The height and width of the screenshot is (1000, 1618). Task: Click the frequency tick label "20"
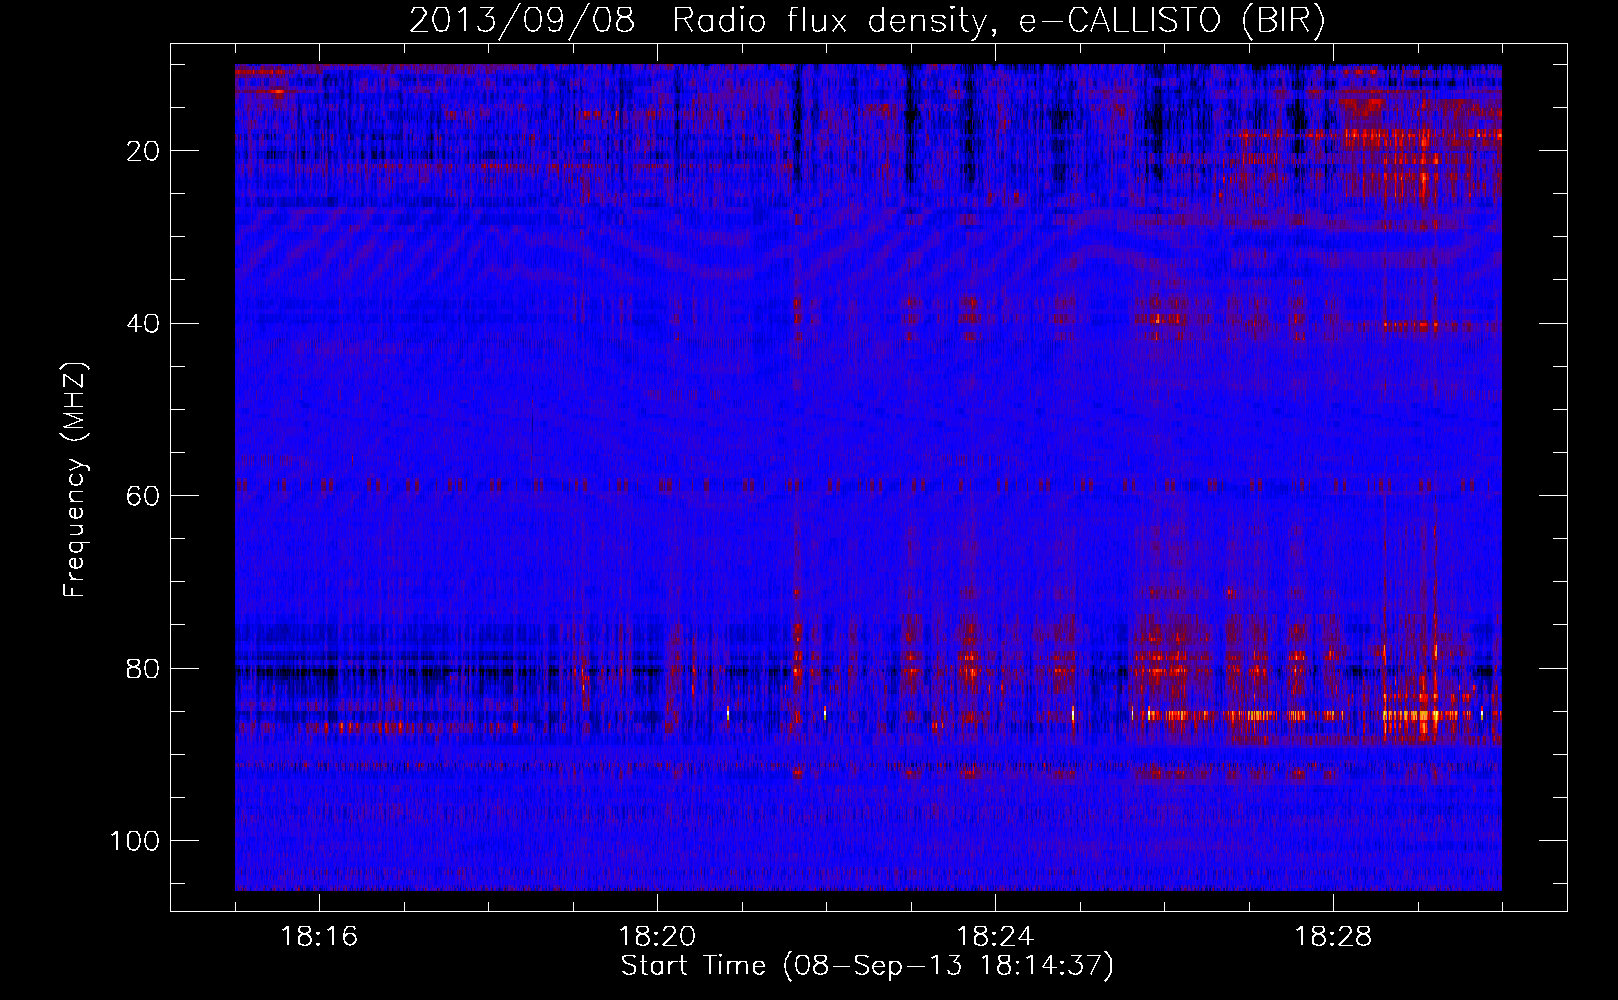pyautogui.click(x=144, y=151)
